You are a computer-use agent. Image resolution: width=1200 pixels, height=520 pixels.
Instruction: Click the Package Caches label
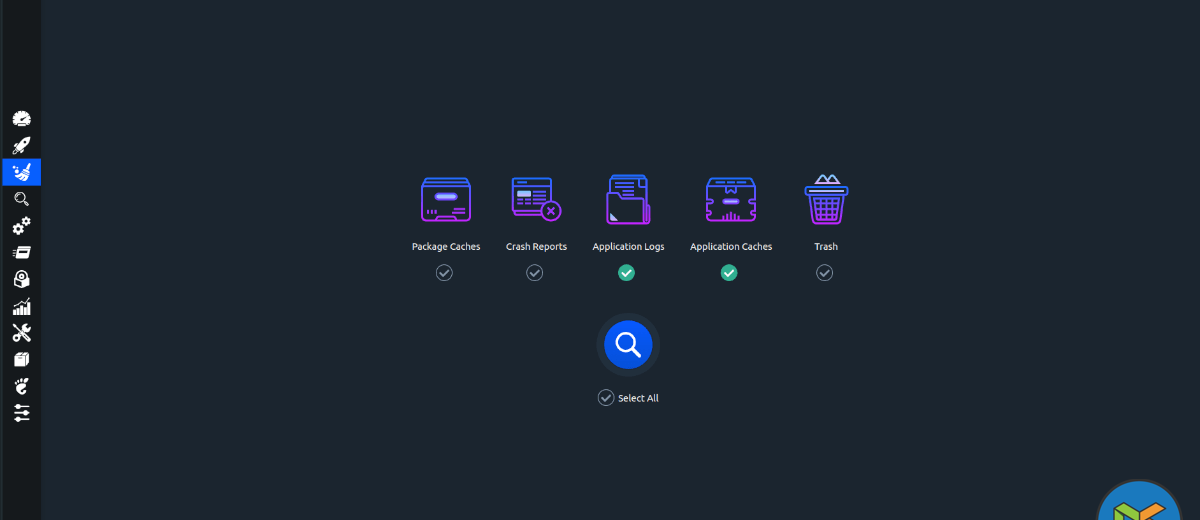tap(446, 247)
